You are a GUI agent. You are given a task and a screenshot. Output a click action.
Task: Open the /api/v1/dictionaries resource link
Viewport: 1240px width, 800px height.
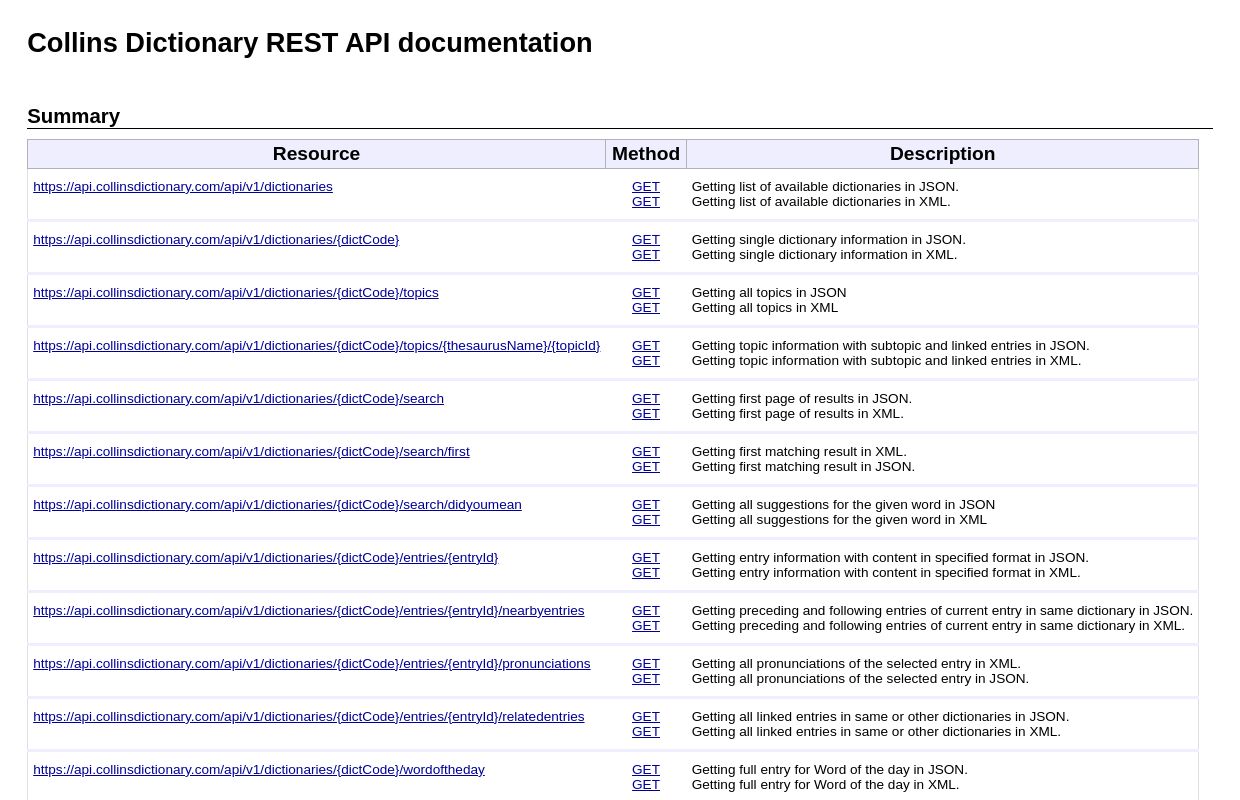point(183,187)
